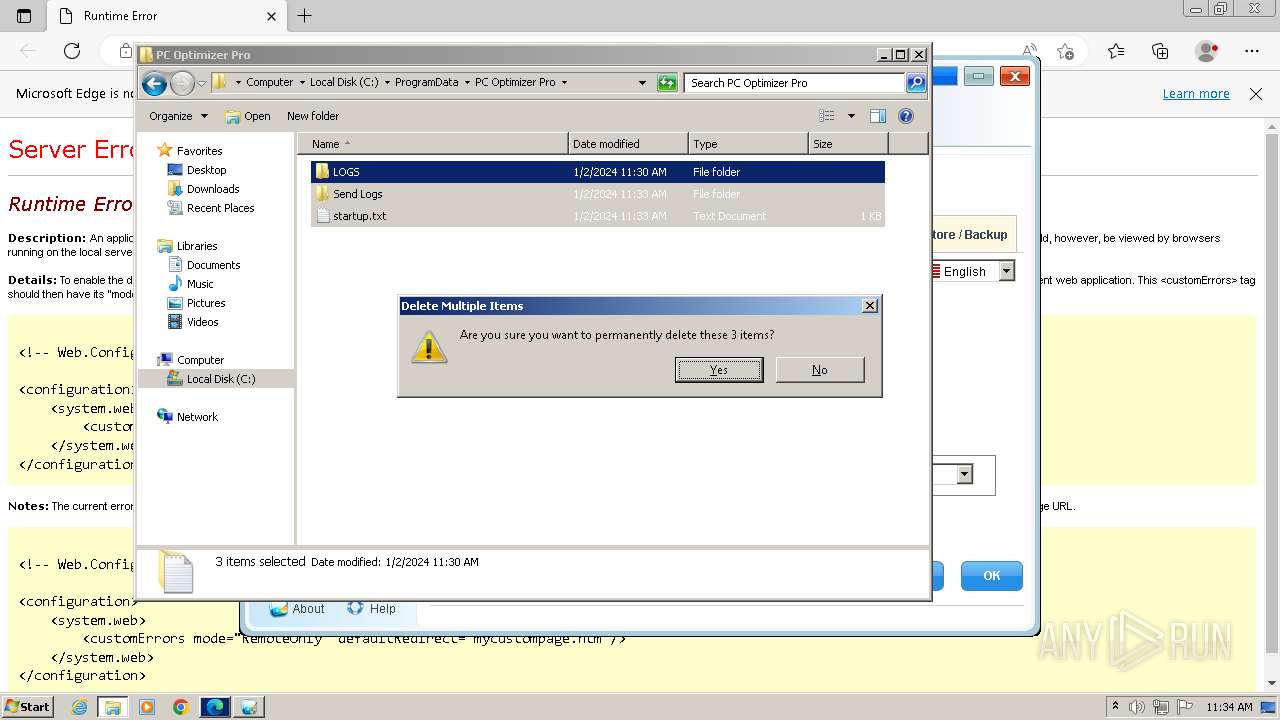Open Music library in the navigation pane

point(191,284)
